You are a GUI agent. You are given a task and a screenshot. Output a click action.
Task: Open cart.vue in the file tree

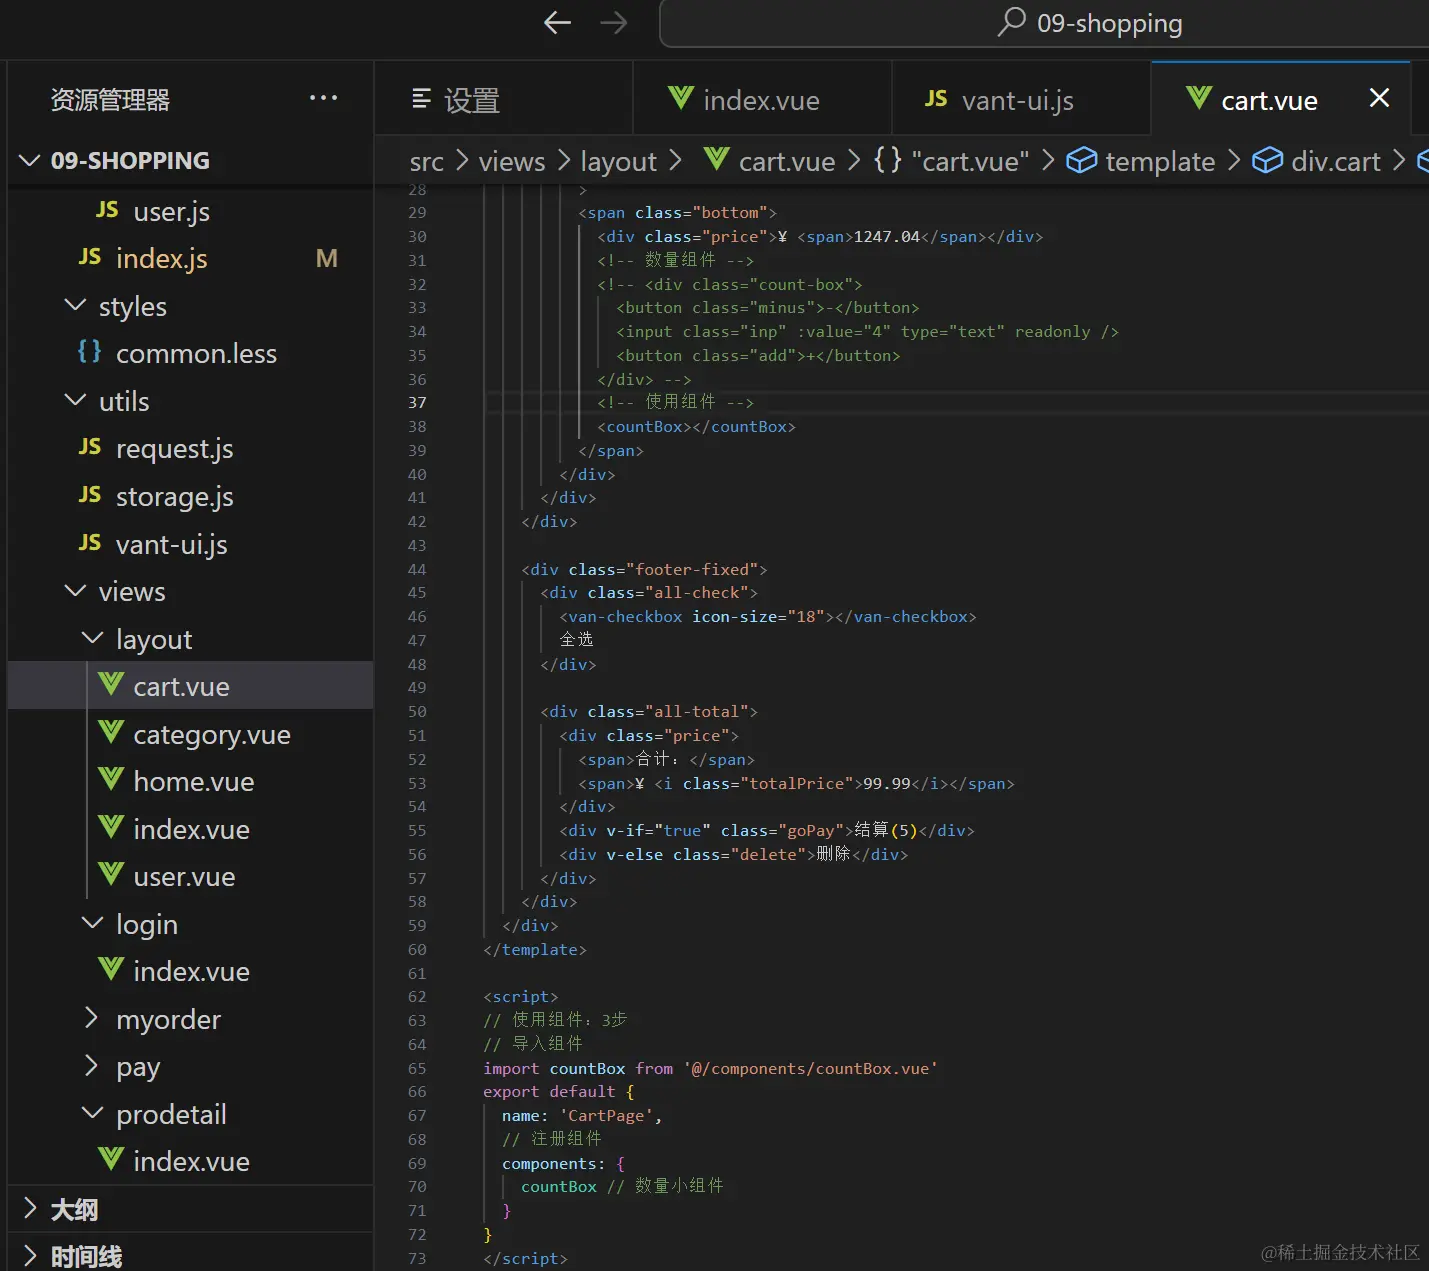coord(190,686)
